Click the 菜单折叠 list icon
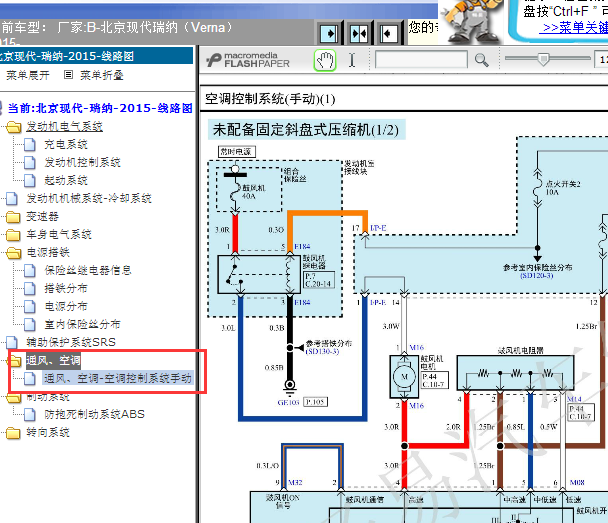608x523 pixels. point(68,74)
